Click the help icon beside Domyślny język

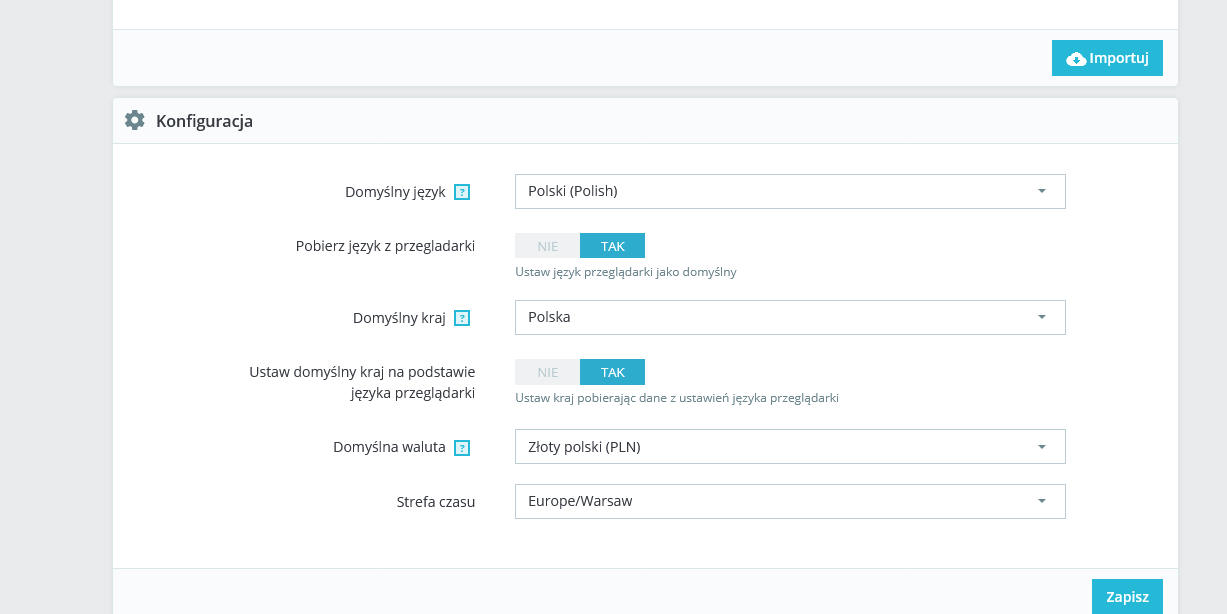(462, 192)
